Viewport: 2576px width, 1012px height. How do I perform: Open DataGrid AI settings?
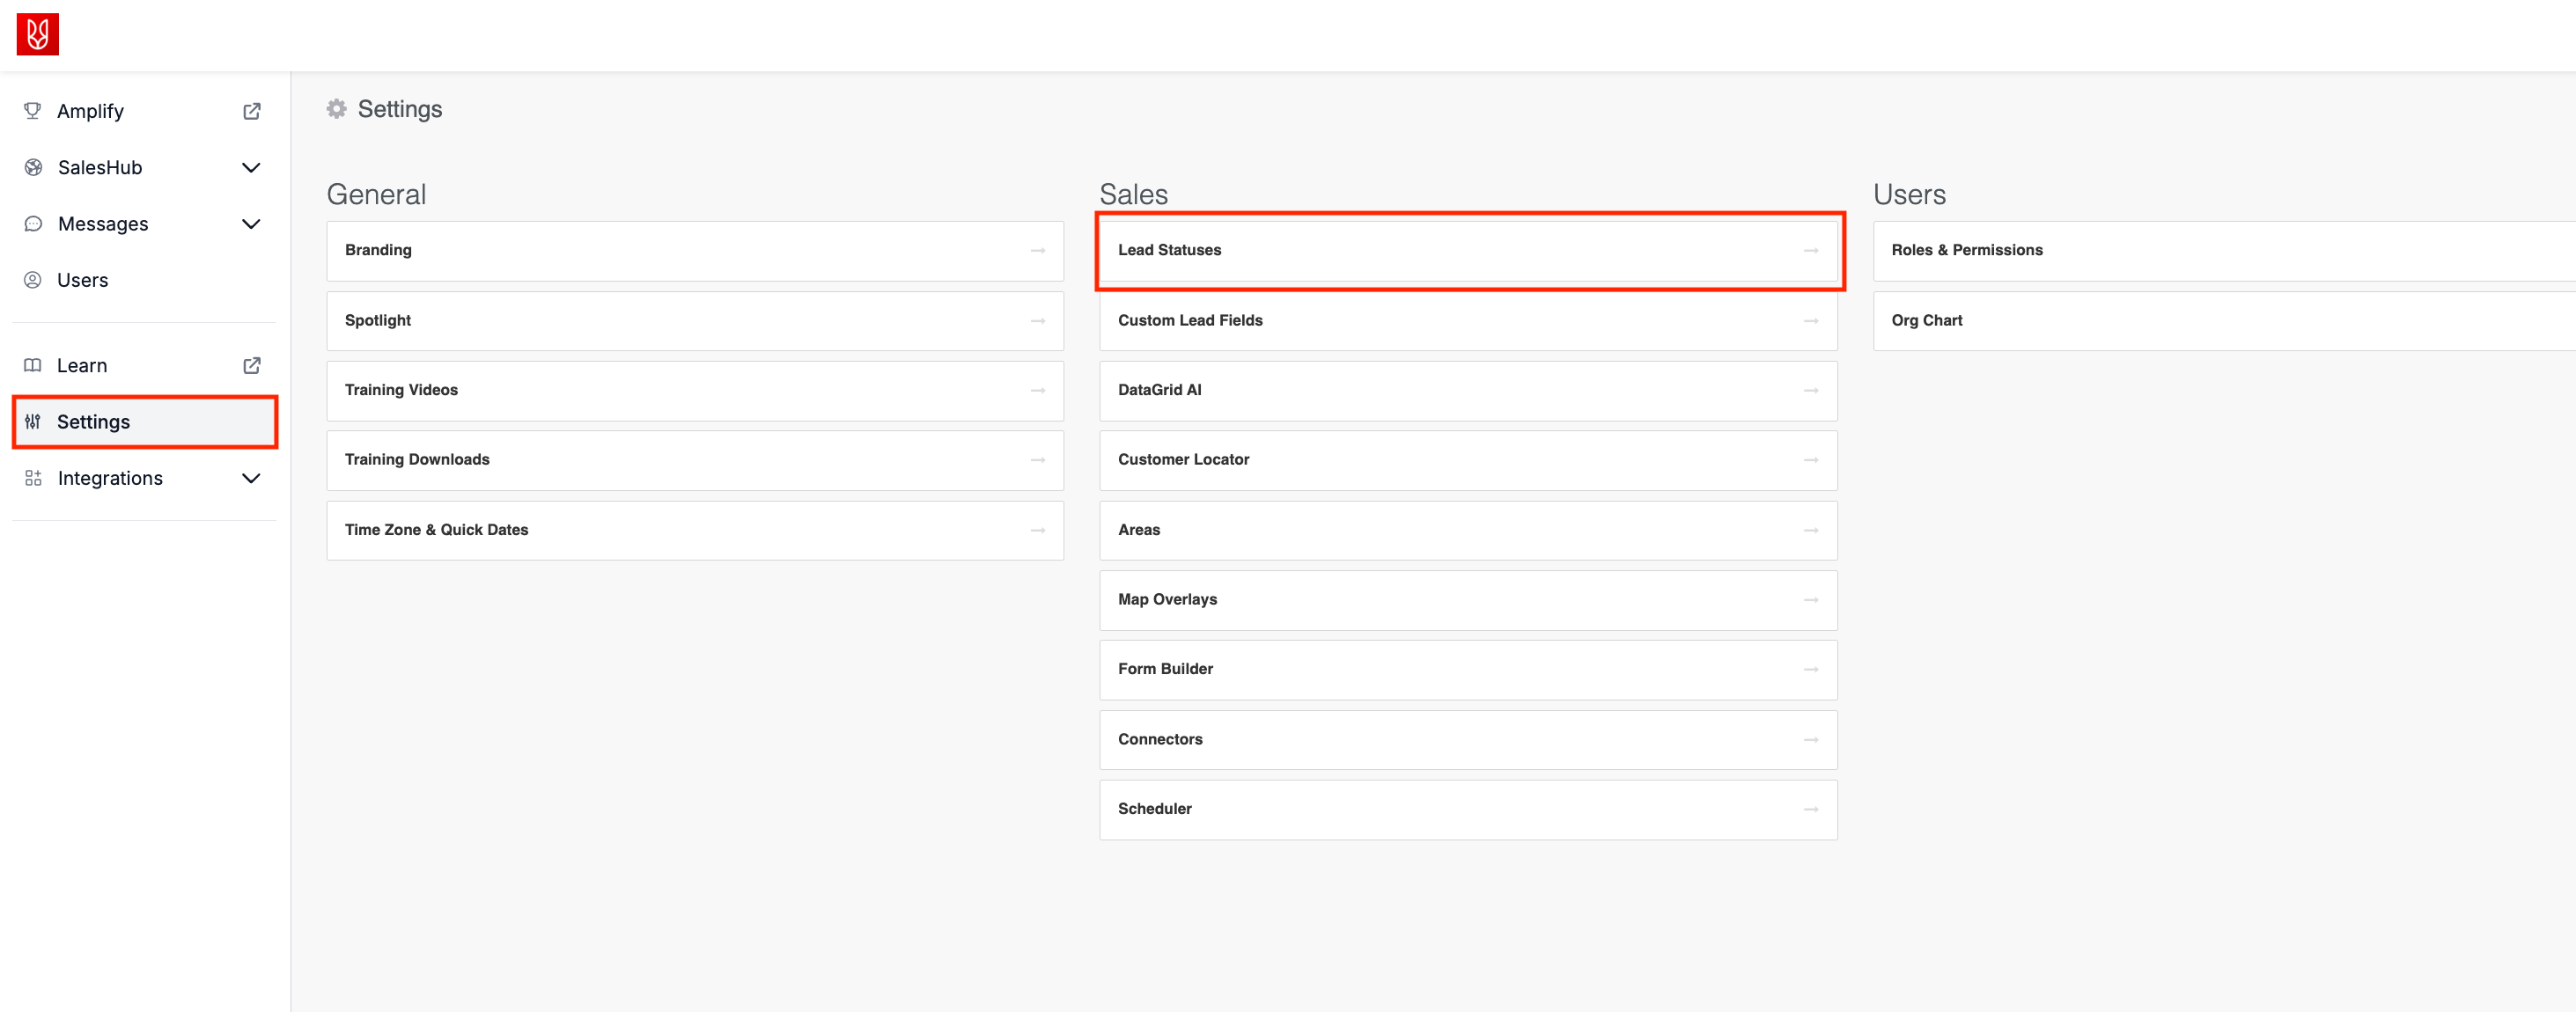click(1468, 390)
